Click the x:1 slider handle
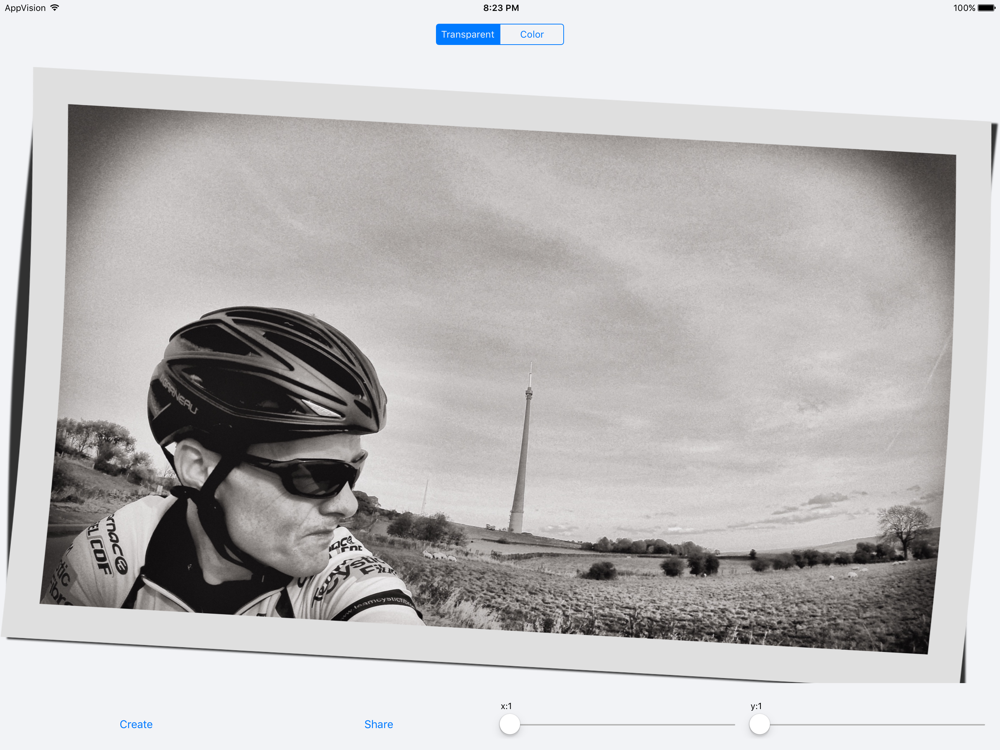 (510, 724)
